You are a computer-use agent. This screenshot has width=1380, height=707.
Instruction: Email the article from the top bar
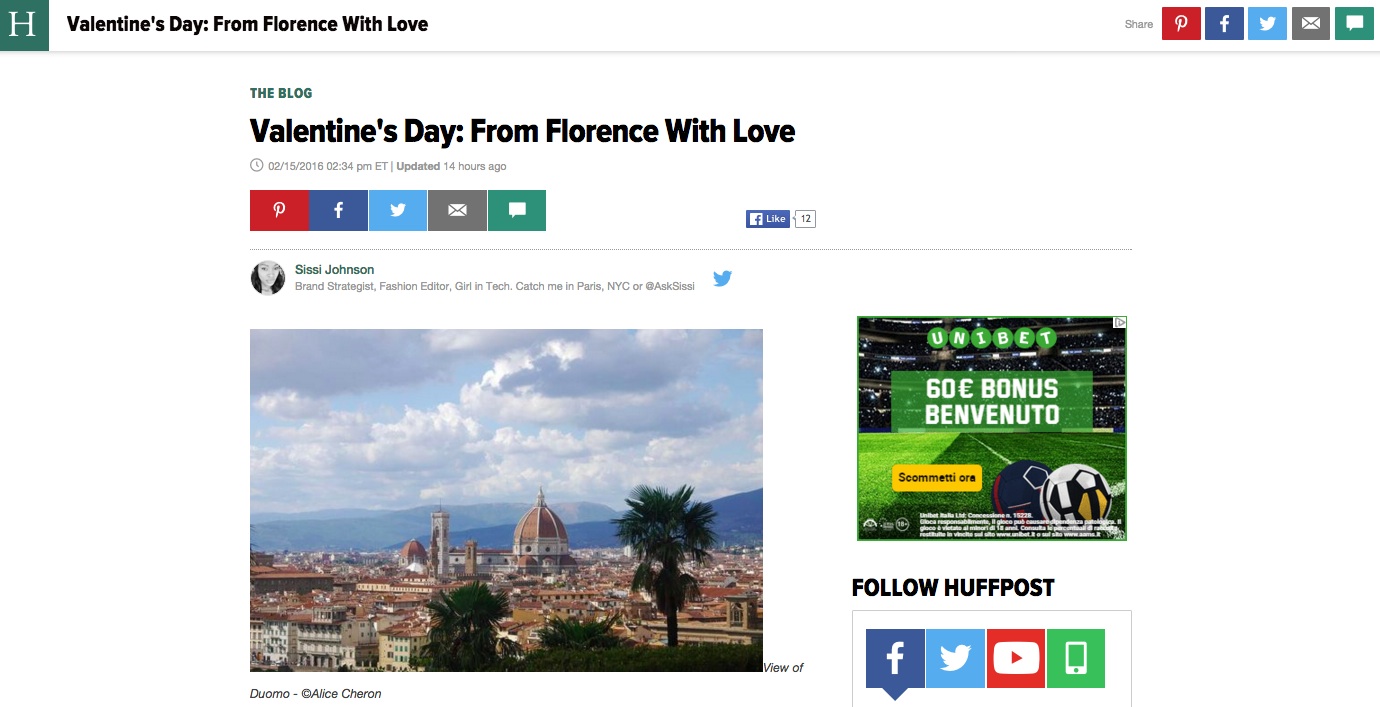tap(1310, 24)
